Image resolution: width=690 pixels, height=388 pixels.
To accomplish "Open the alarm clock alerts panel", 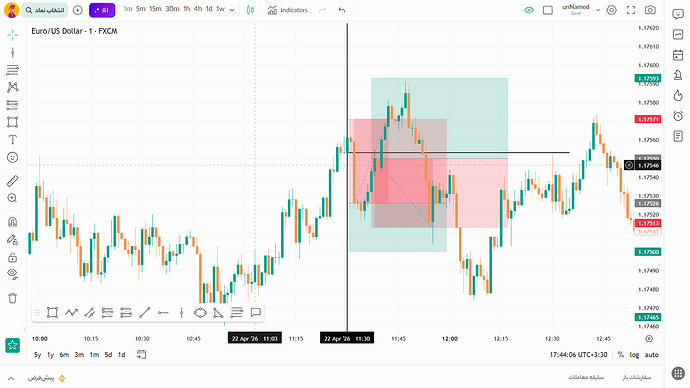I will click(x=678, y=116).
